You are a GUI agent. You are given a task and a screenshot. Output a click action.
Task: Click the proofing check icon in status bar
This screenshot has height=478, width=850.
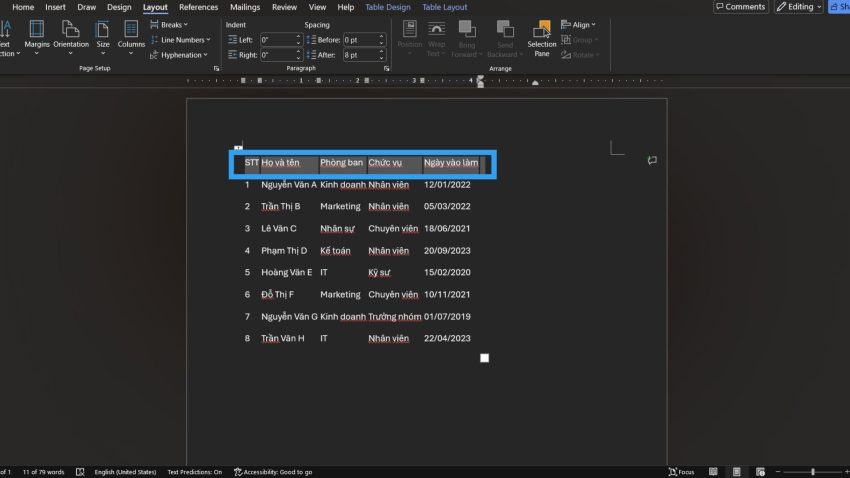point(80,472)
